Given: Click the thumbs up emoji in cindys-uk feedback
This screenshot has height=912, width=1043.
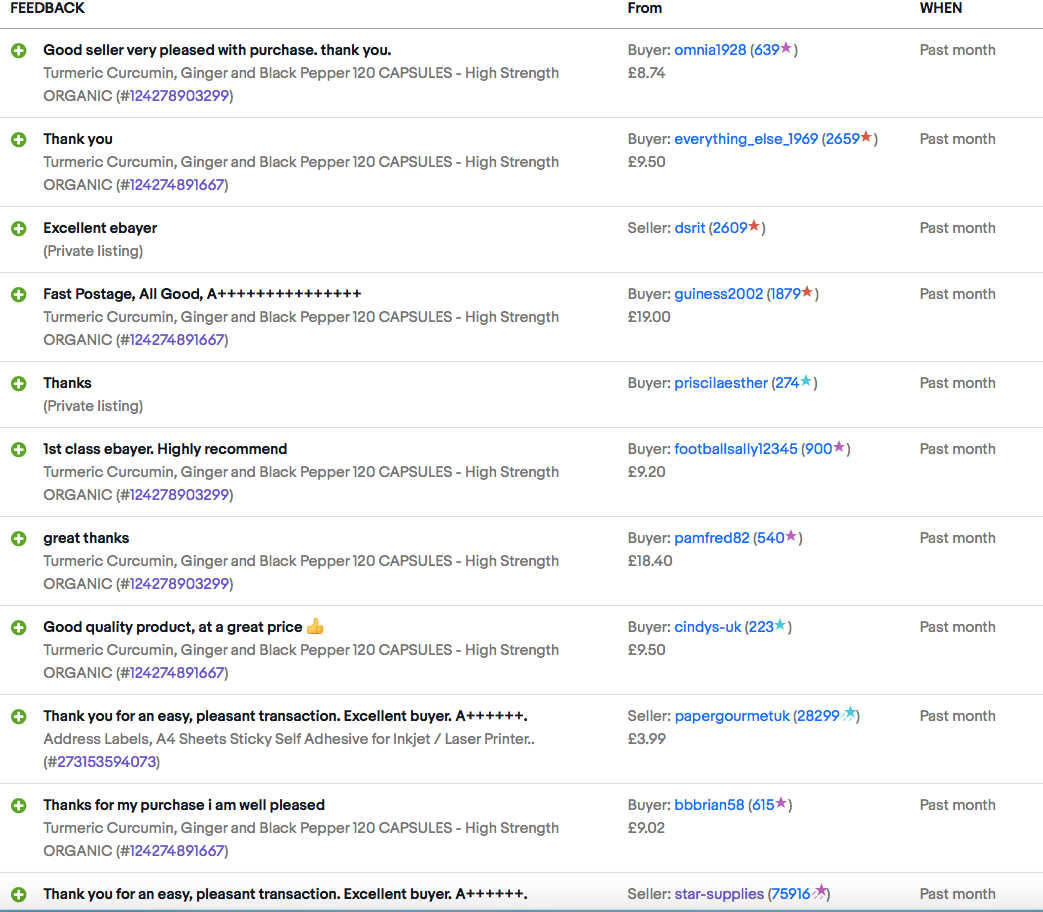Looking at the screenshot, I should pos(315,627).
